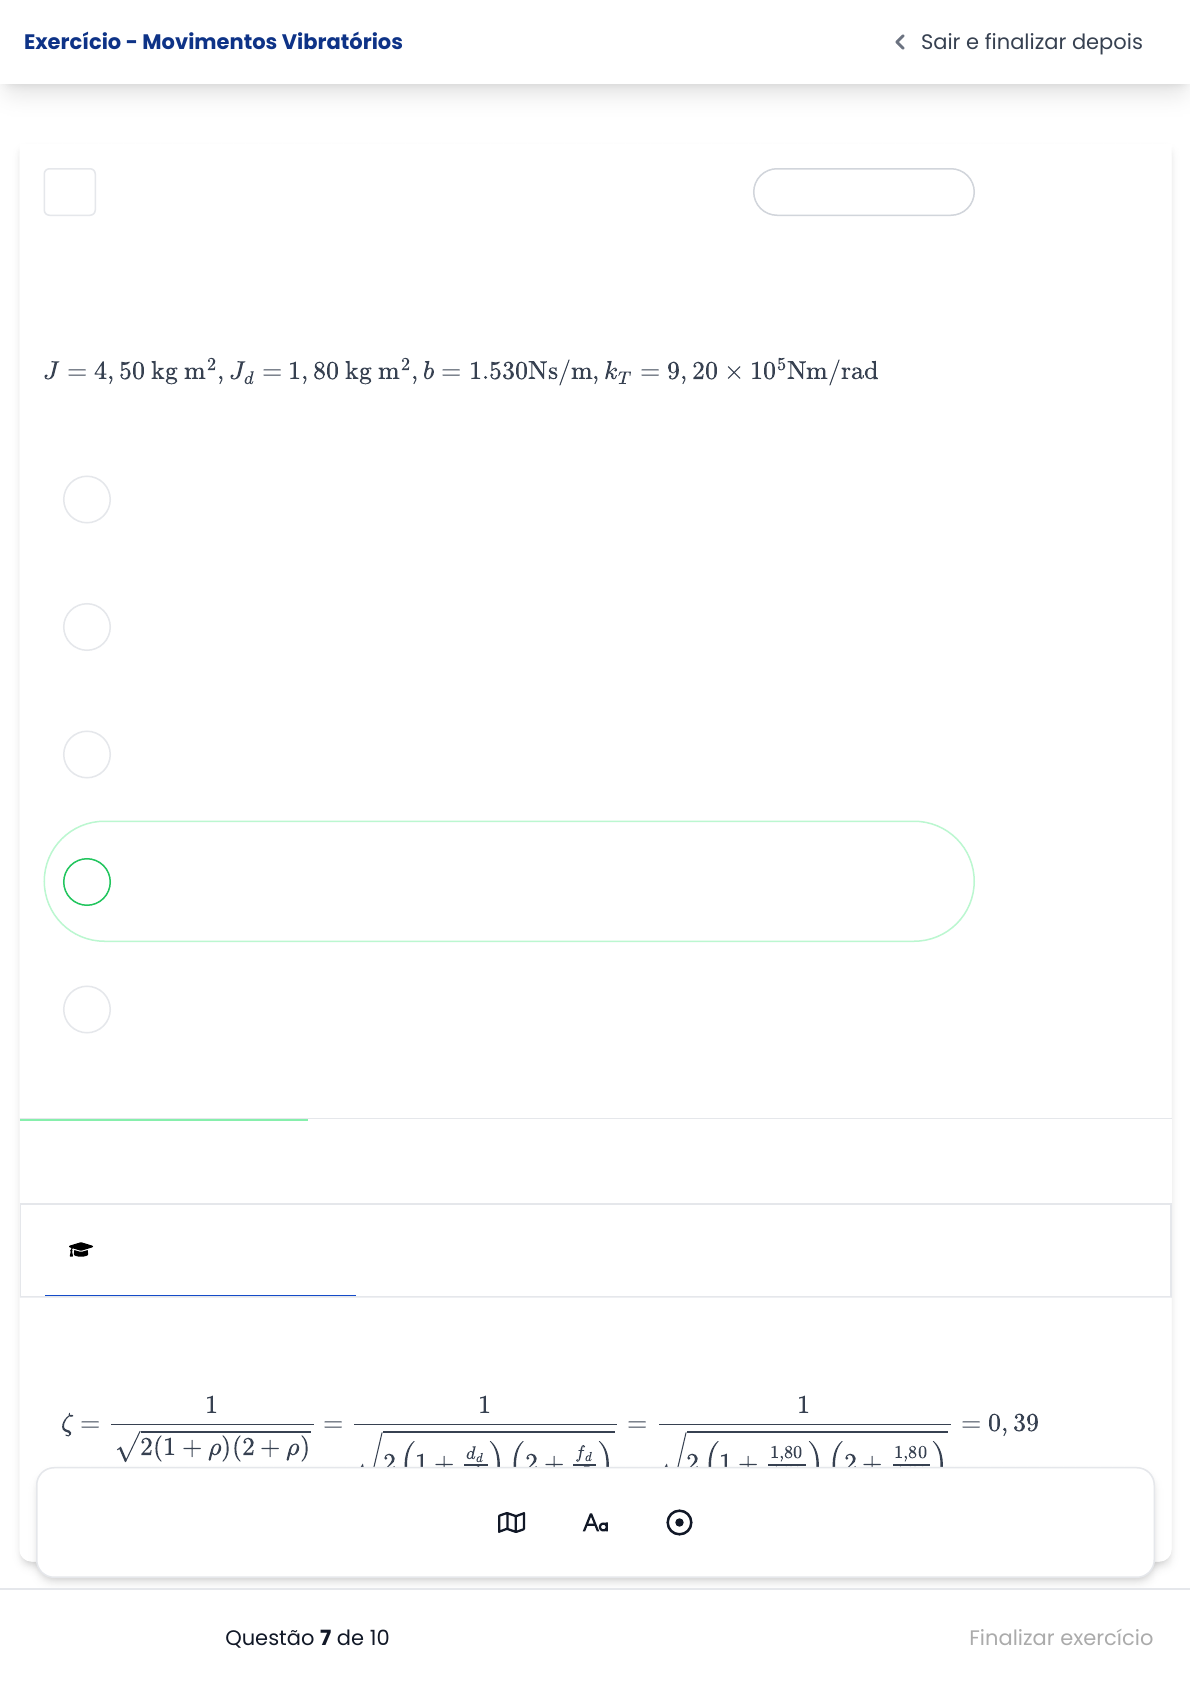Click the 'Exercício - Movimentos Vibratórios' title
Image resolution: width=1190 pixels, height=1684 pixels.
click(213, 42)
